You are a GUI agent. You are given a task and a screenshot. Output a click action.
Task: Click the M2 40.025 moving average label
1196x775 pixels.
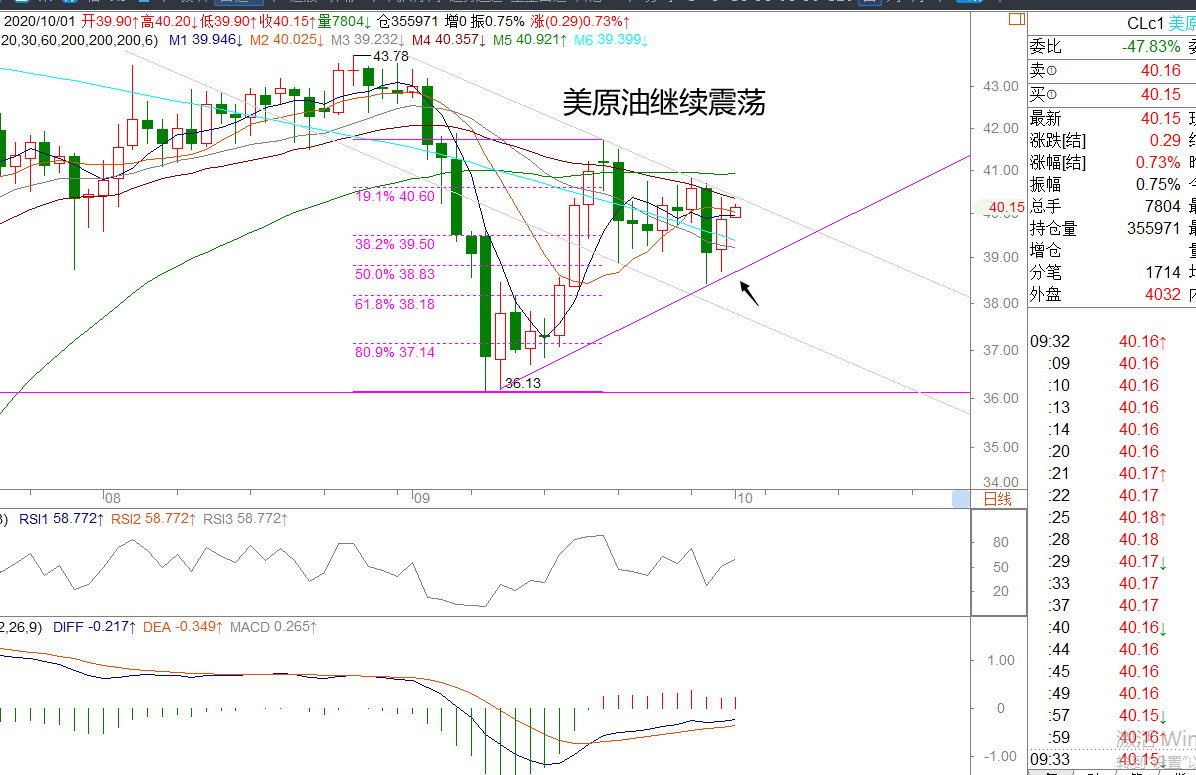point(286,40)
